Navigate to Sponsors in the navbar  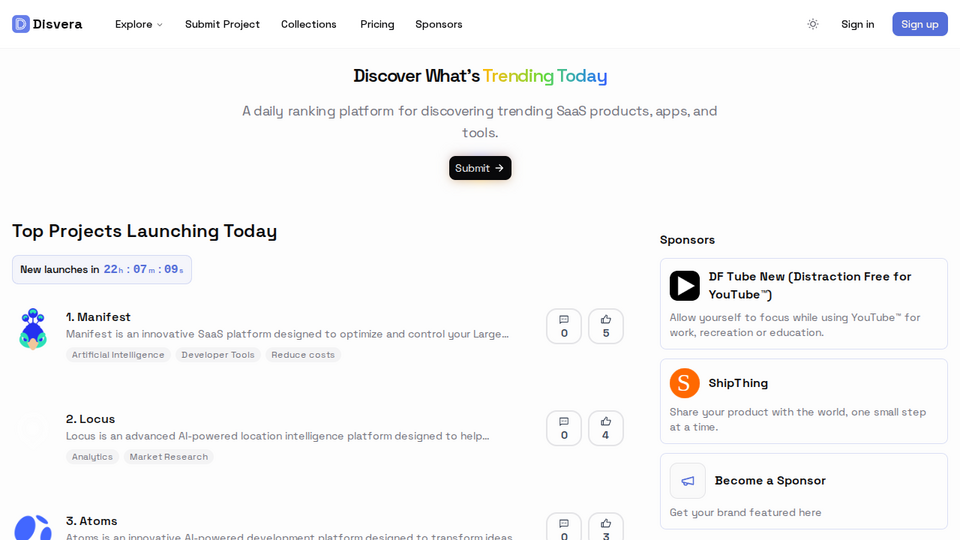[438, 24]
